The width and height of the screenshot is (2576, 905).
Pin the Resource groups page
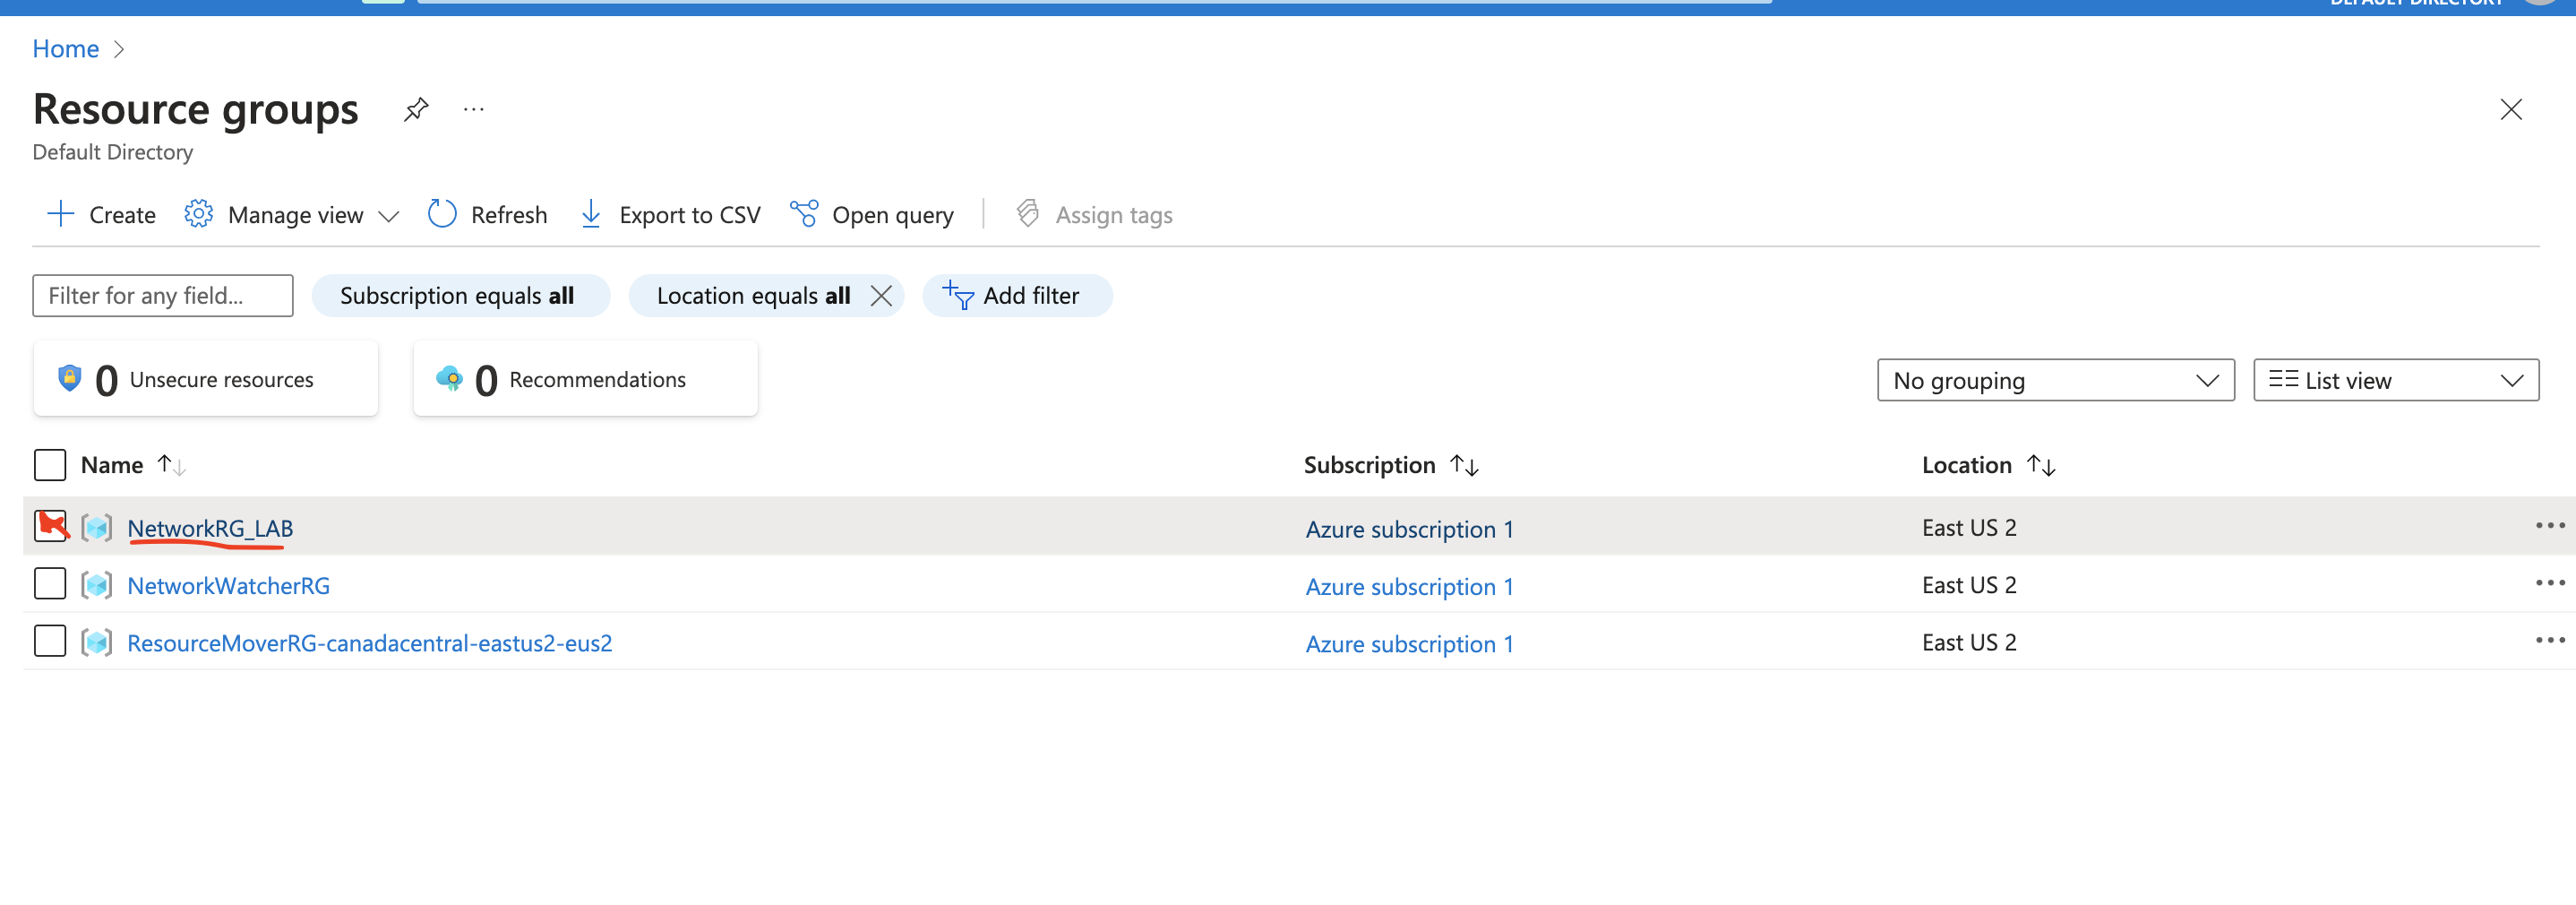416,109
